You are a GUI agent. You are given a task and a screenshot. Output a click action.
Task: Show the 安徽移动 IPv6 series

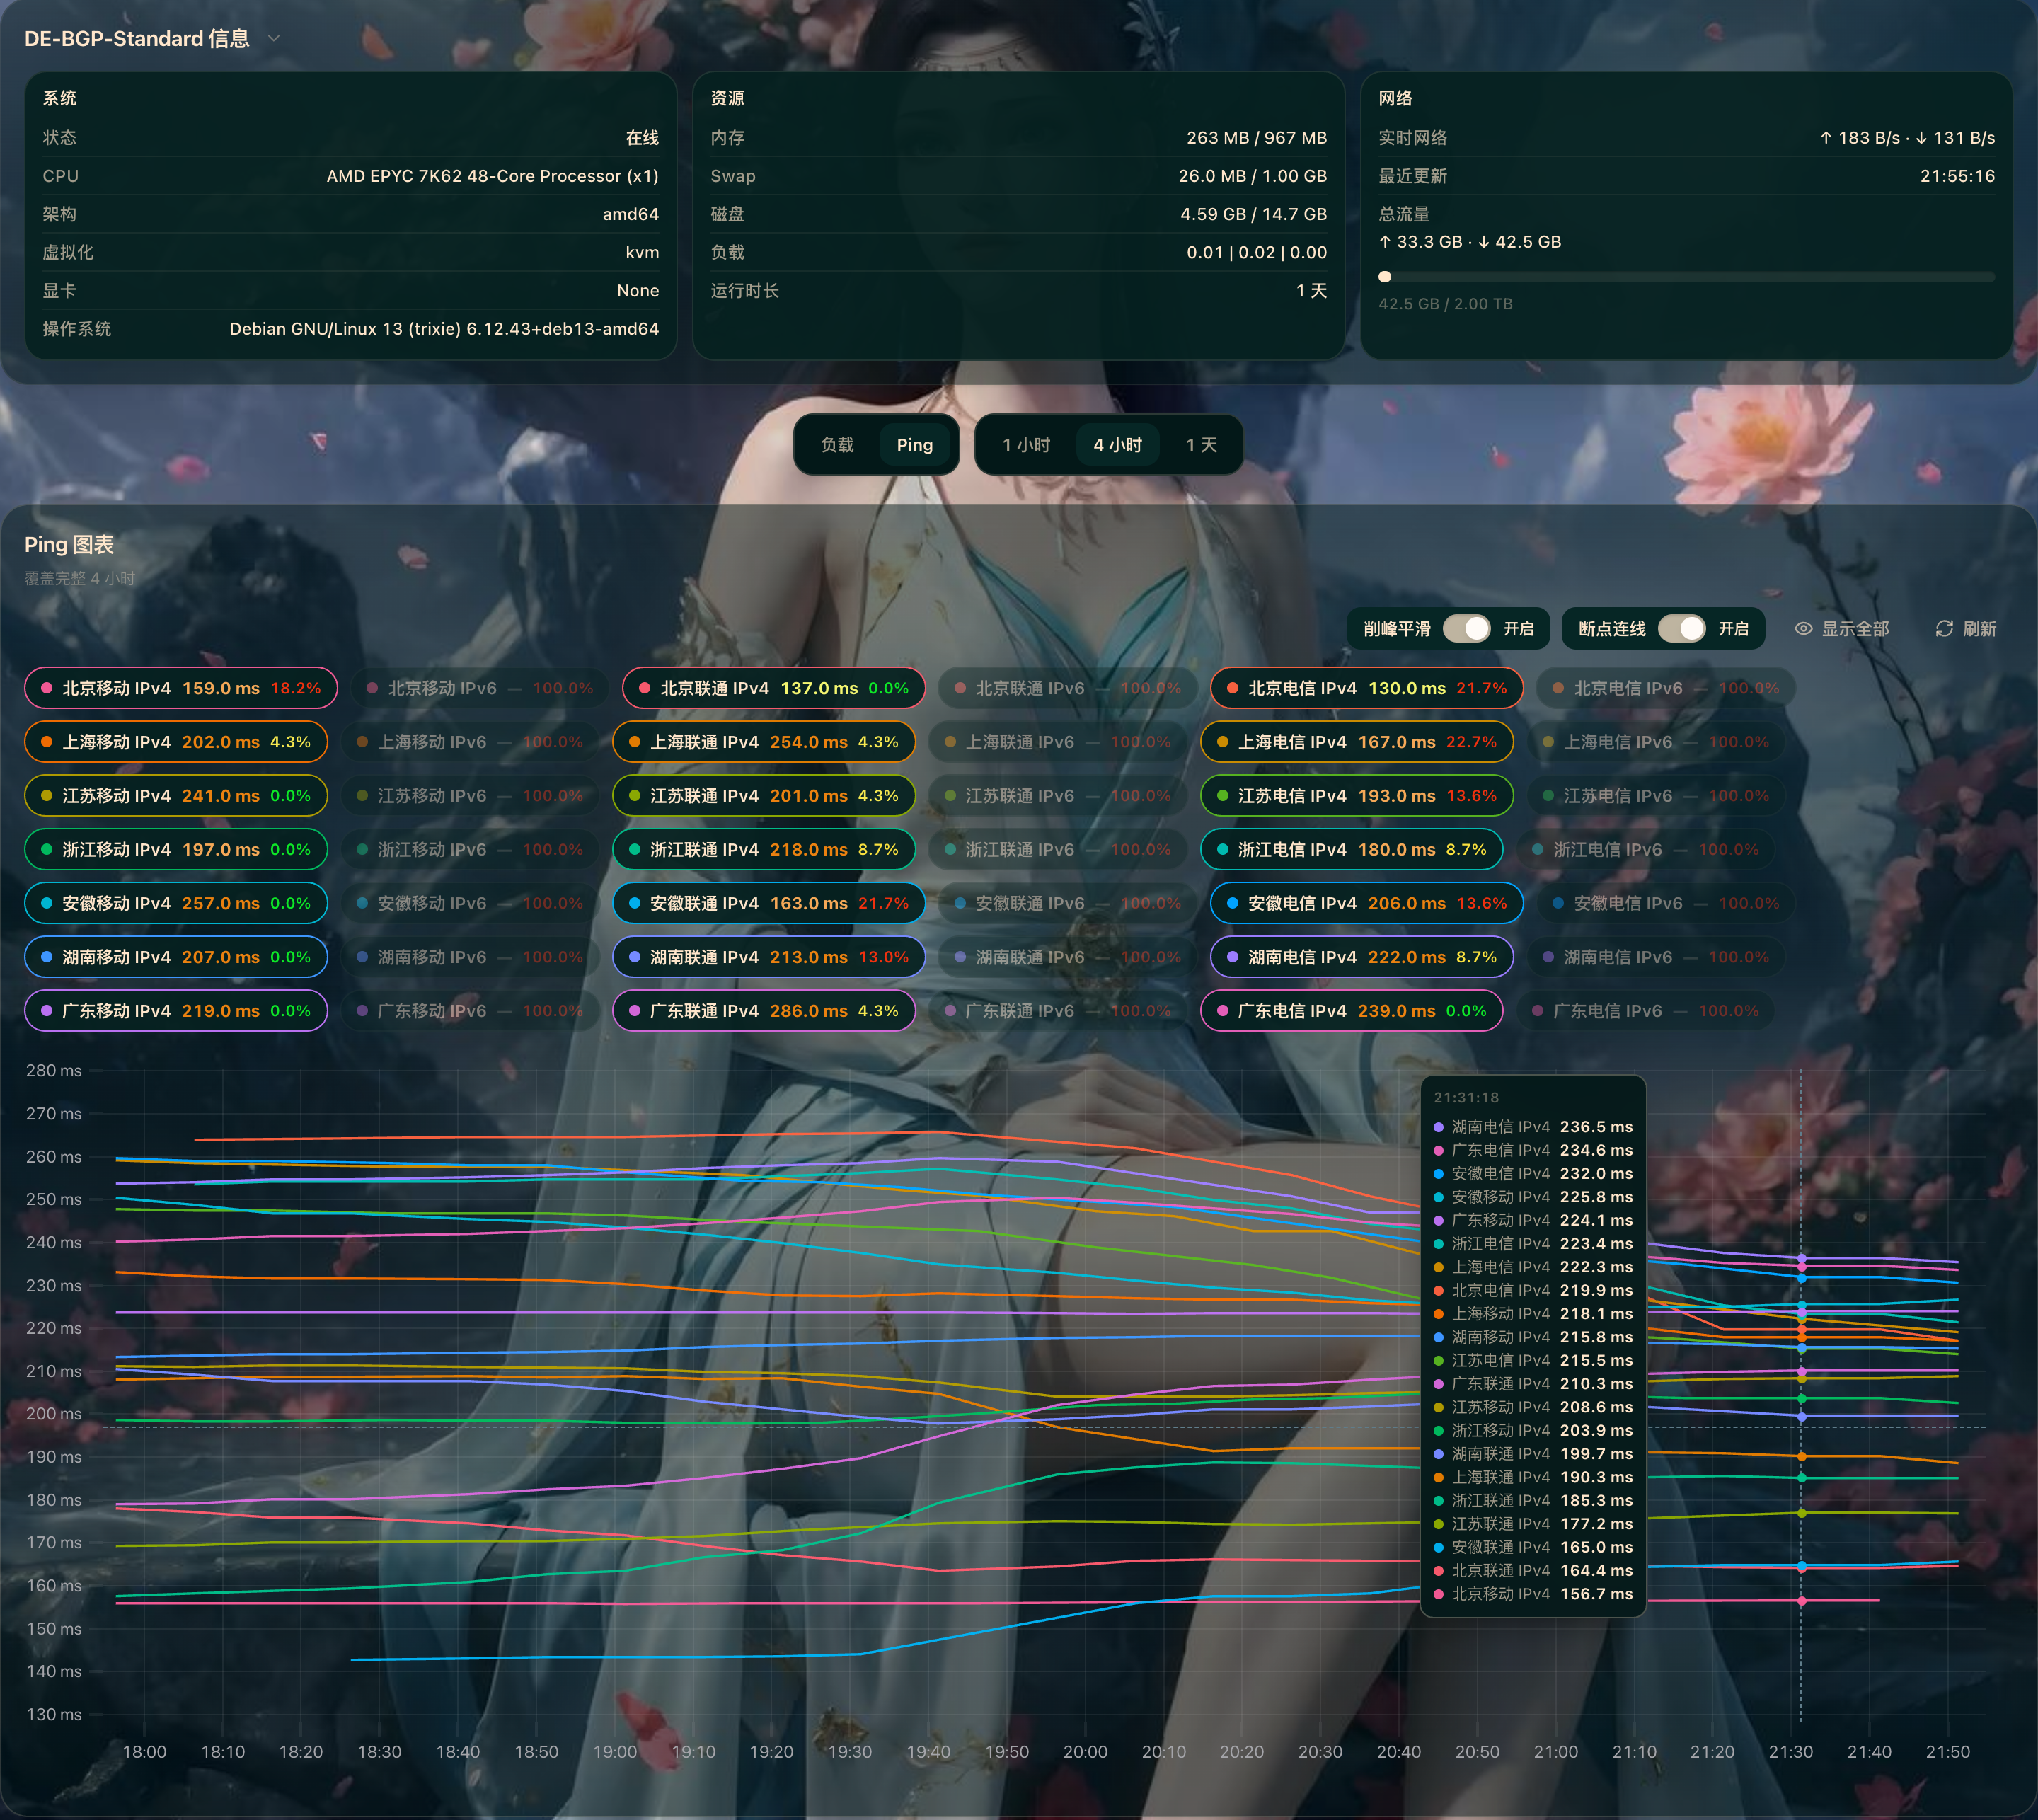[469, 904]
